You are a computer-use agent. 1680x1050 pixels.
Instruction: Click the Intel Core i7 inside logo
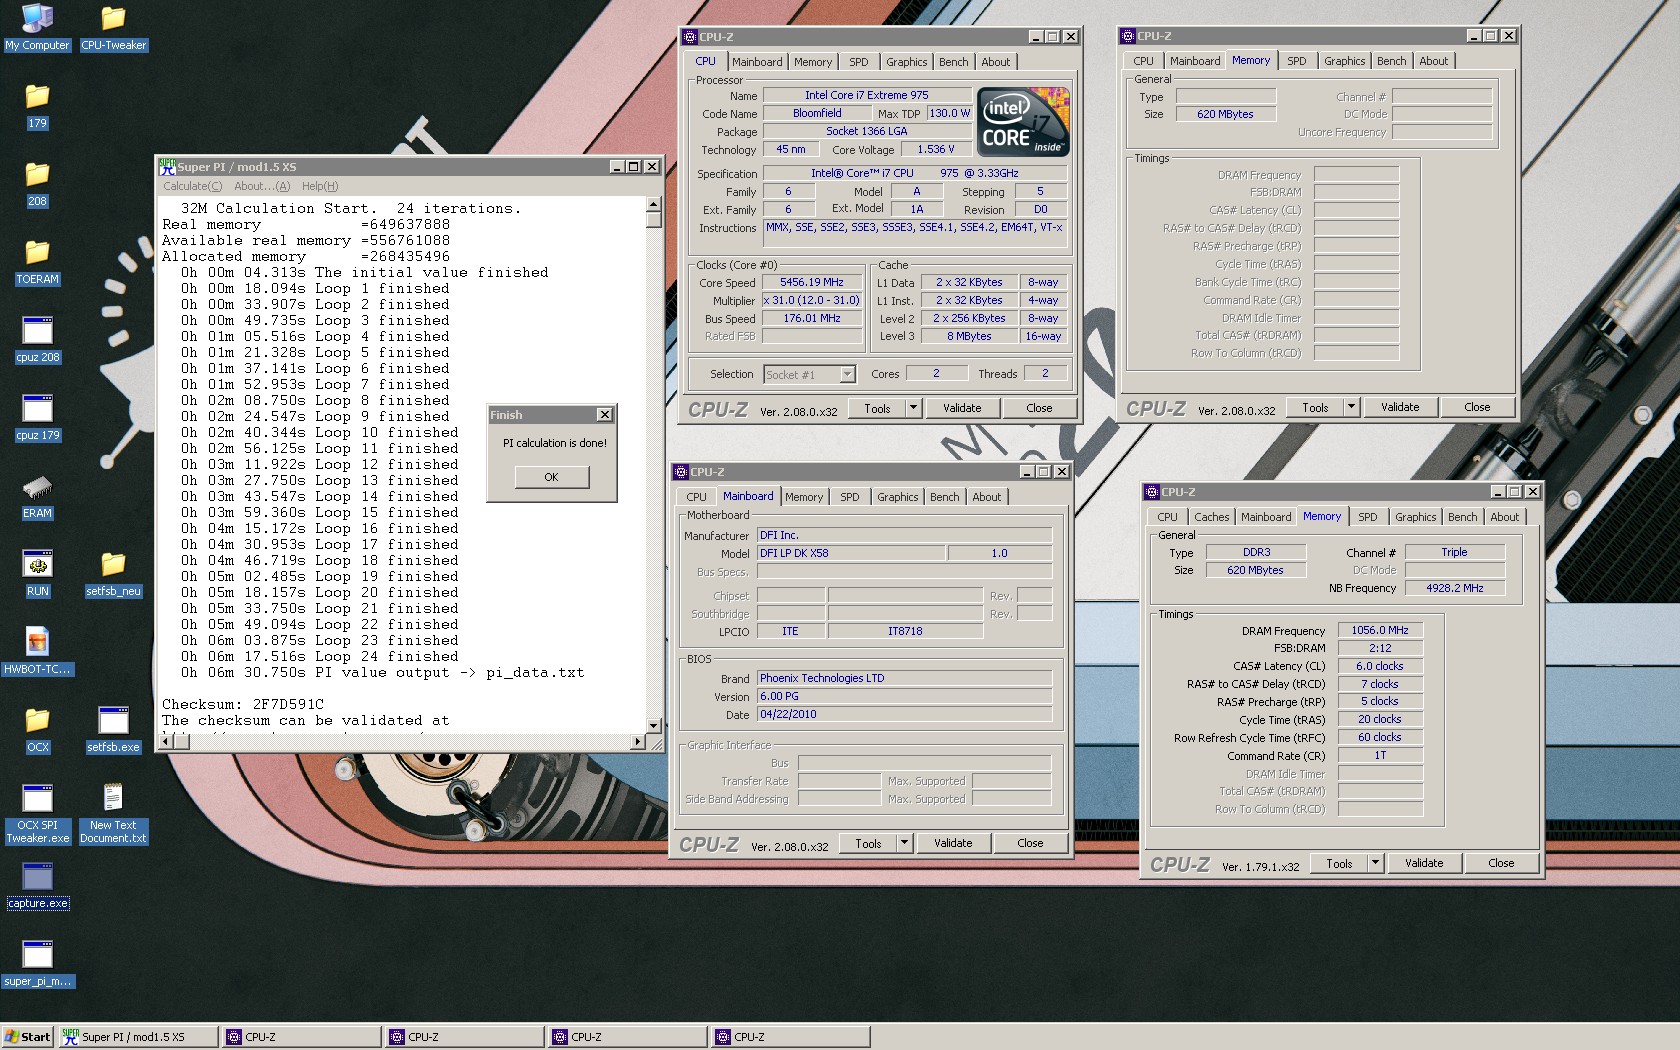tap(1023, 122)
